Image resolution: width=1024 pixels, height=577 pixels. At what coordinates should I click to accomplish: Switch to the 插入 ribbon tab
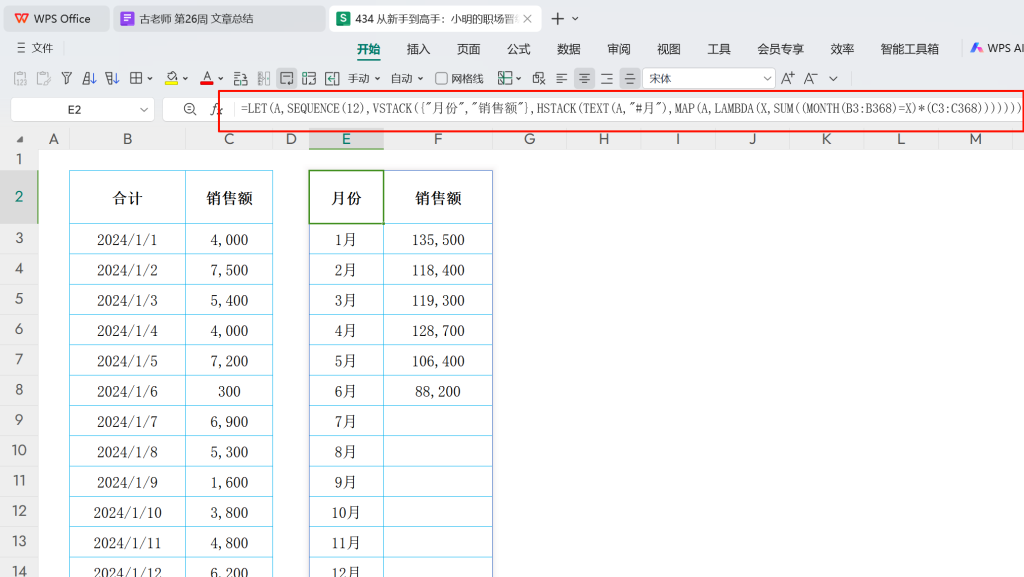click(x=419, y=49)
